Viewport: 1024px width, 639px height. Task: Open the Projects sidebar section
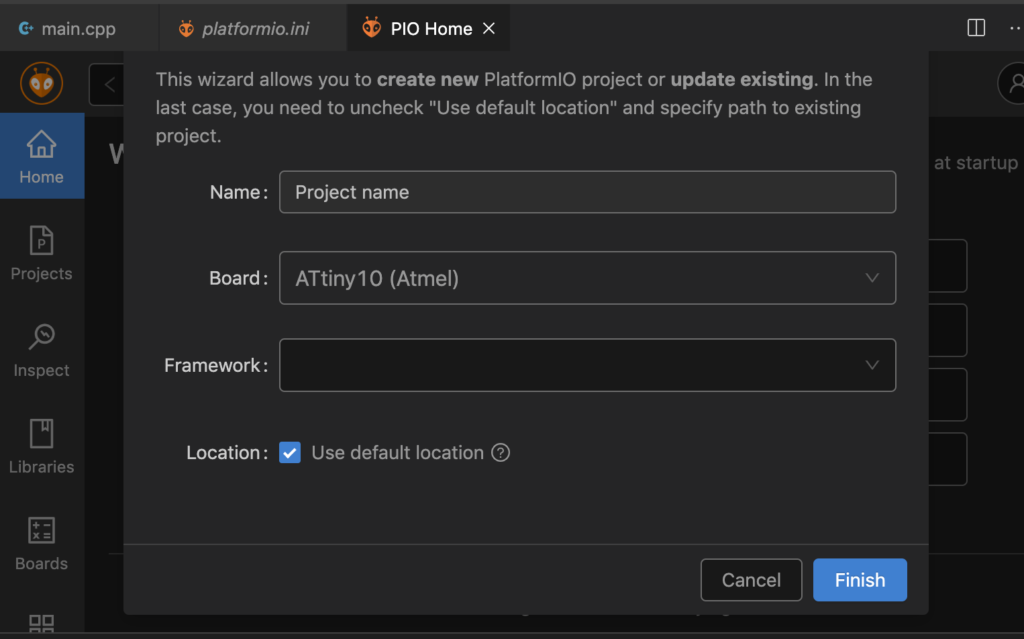pos(41,253)
